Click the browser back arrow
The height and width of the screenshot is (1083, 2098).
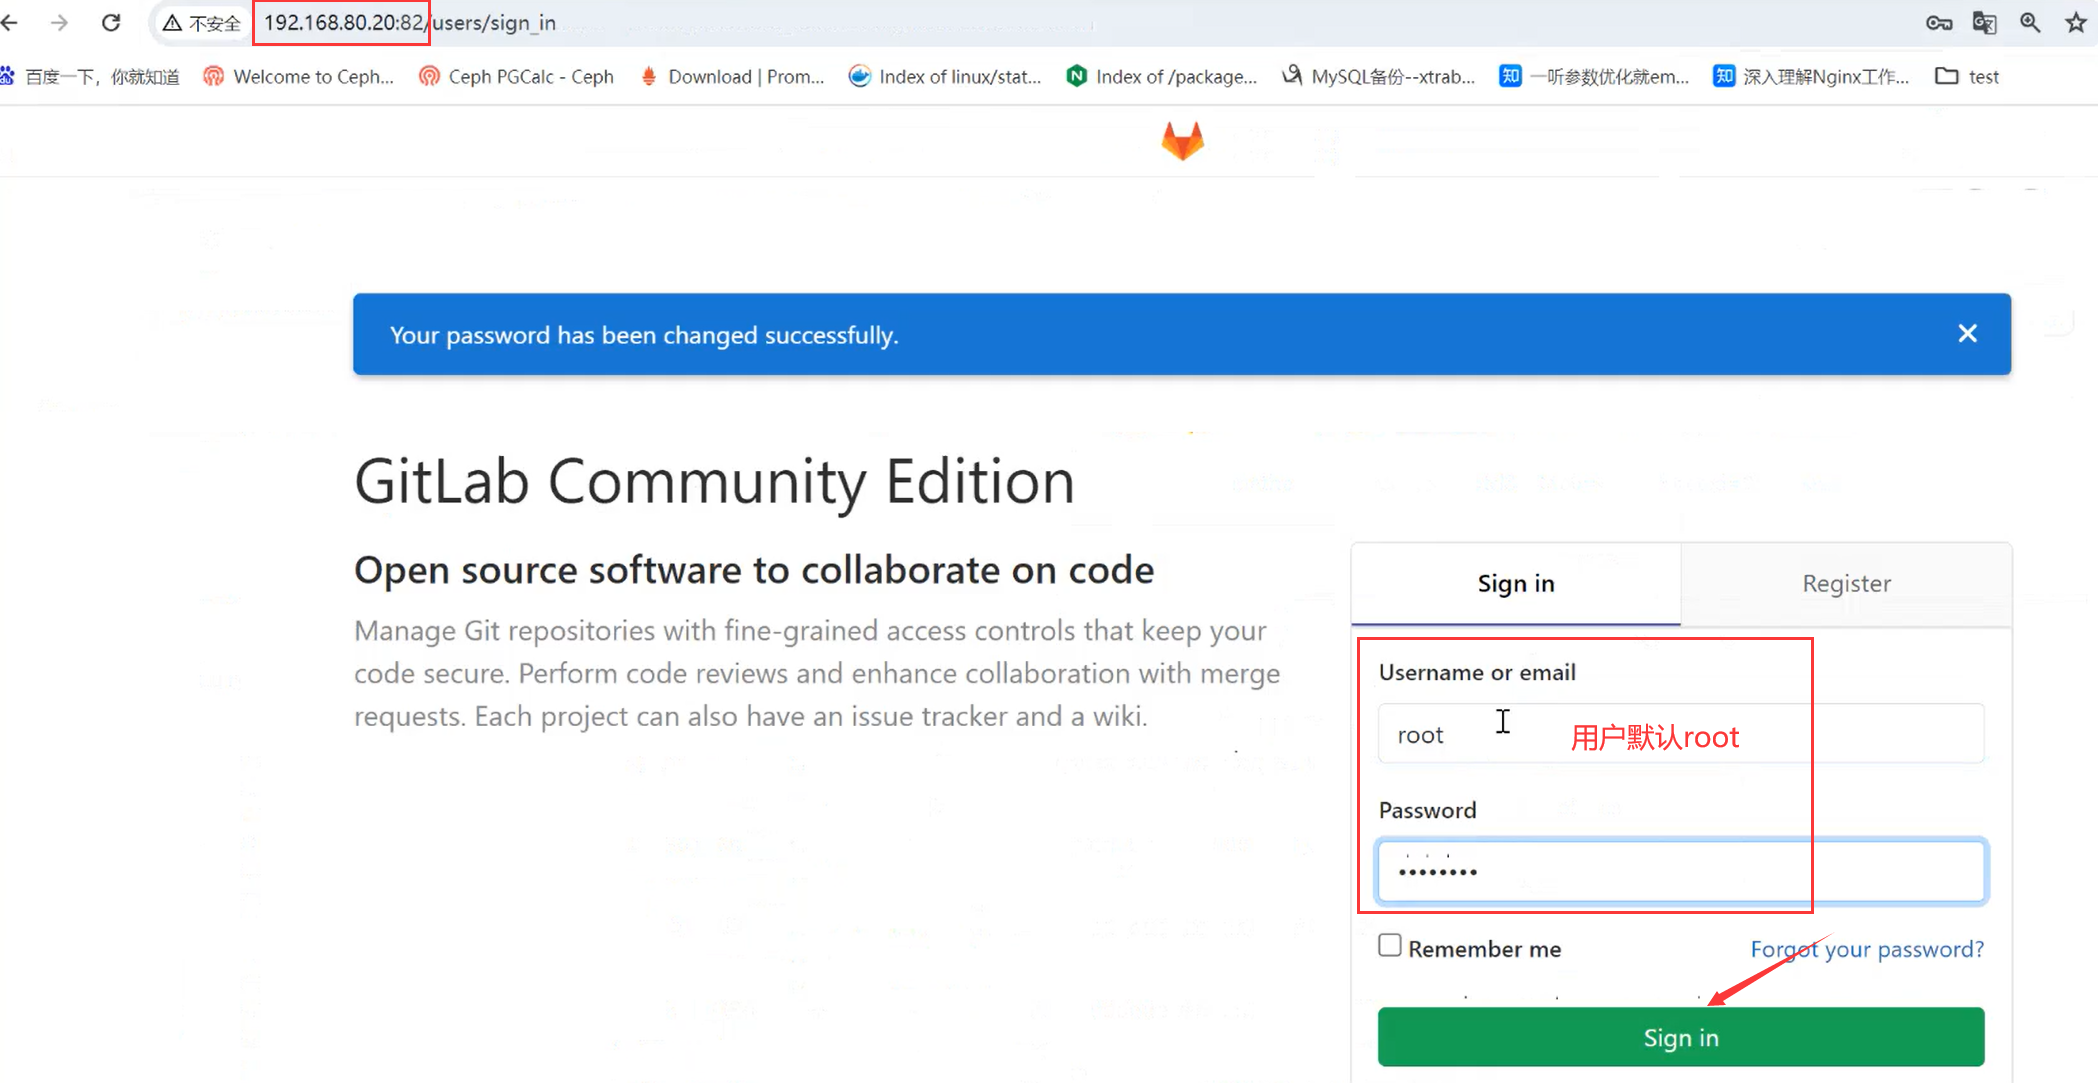coord(11,22)
